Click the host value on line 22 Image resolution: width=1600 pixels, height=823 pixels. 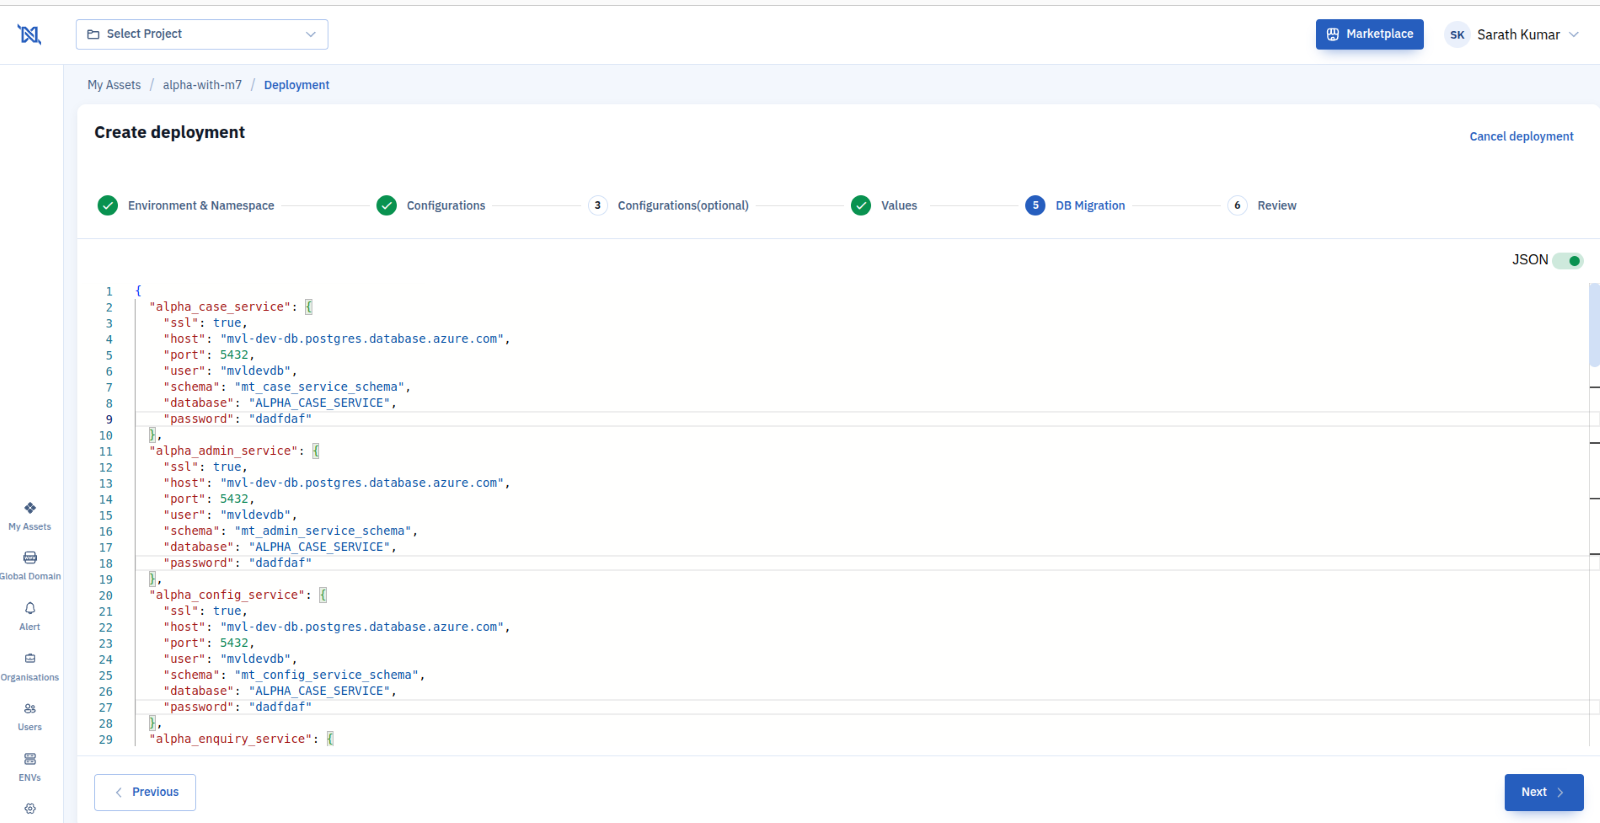(362, 627)
